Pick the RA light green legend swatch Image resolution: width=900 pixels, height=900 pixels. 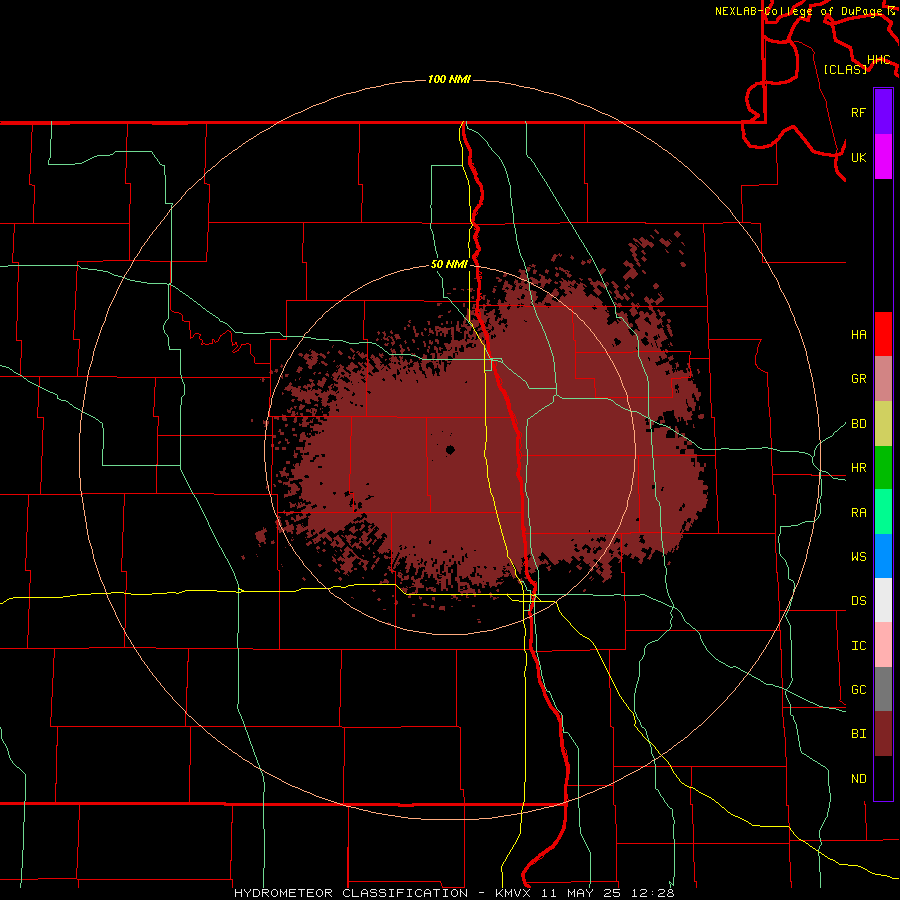coord(883,512)
